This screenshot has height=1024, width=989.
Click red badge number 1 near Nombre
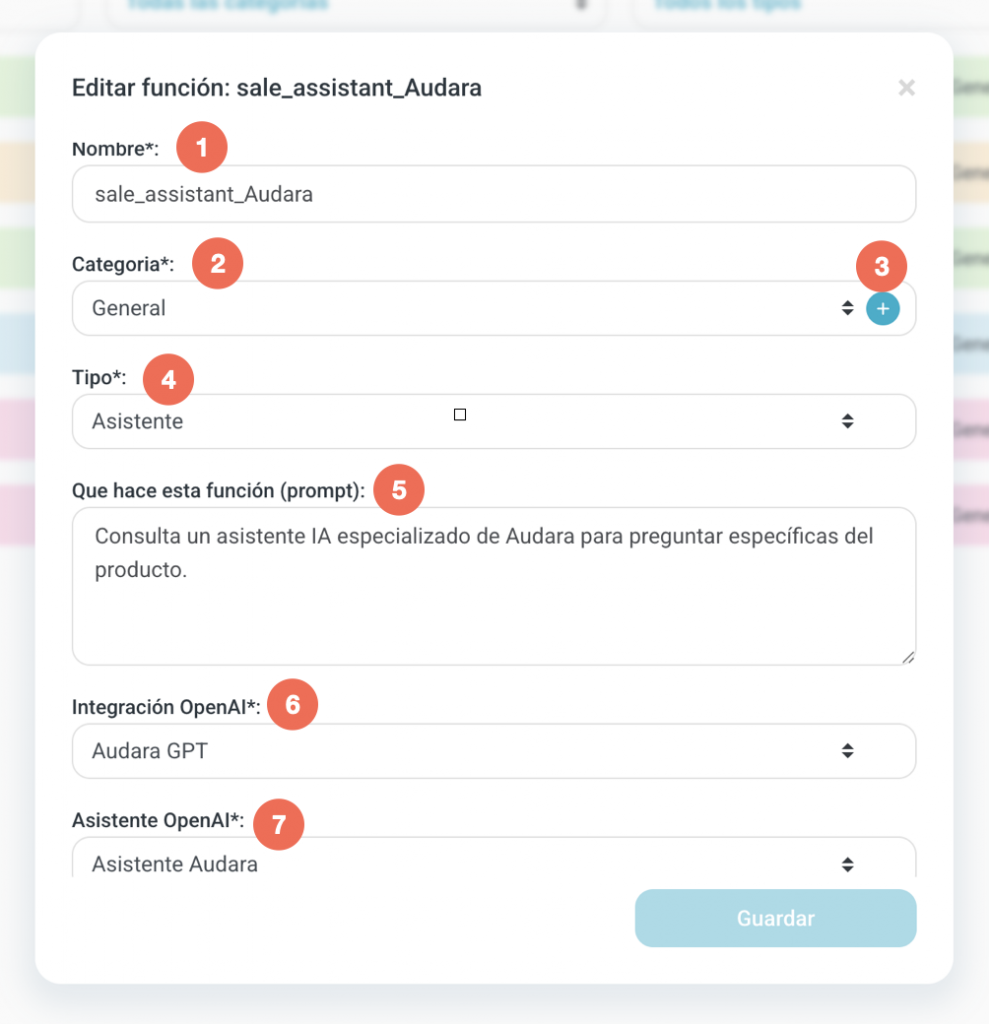pyautogui.click(x=202, y=149)
